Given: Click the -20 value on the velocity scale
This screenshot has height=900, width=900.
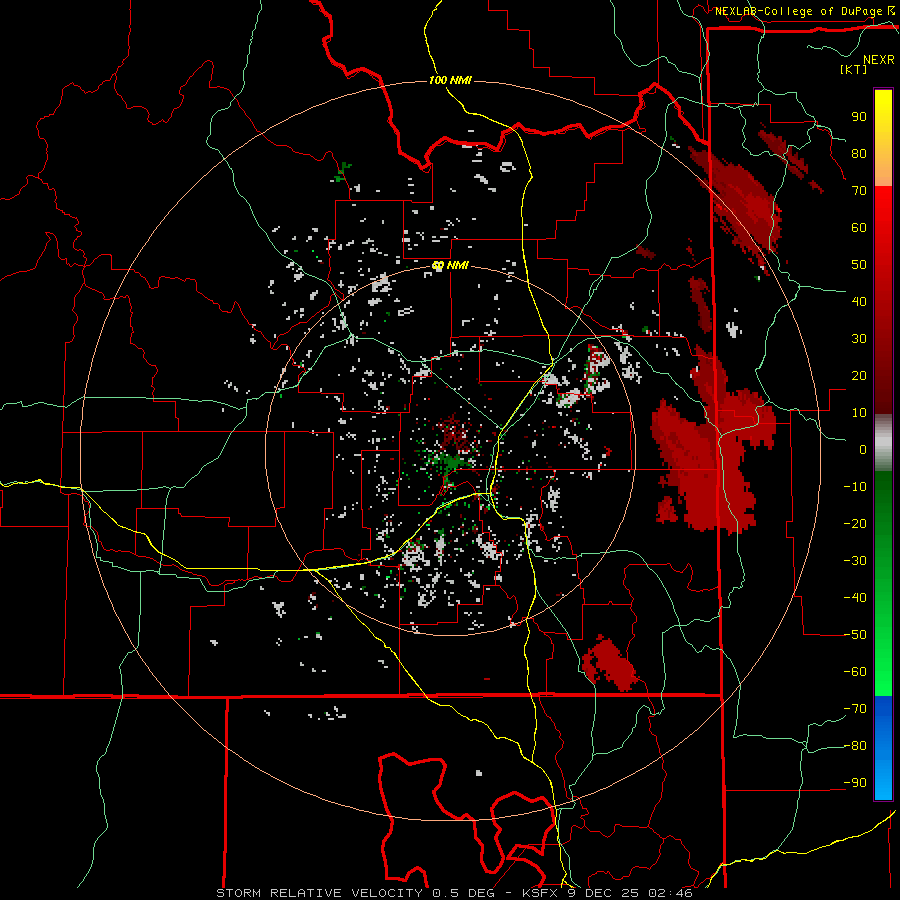Looking at the screenshot, I should coord(855,524).
